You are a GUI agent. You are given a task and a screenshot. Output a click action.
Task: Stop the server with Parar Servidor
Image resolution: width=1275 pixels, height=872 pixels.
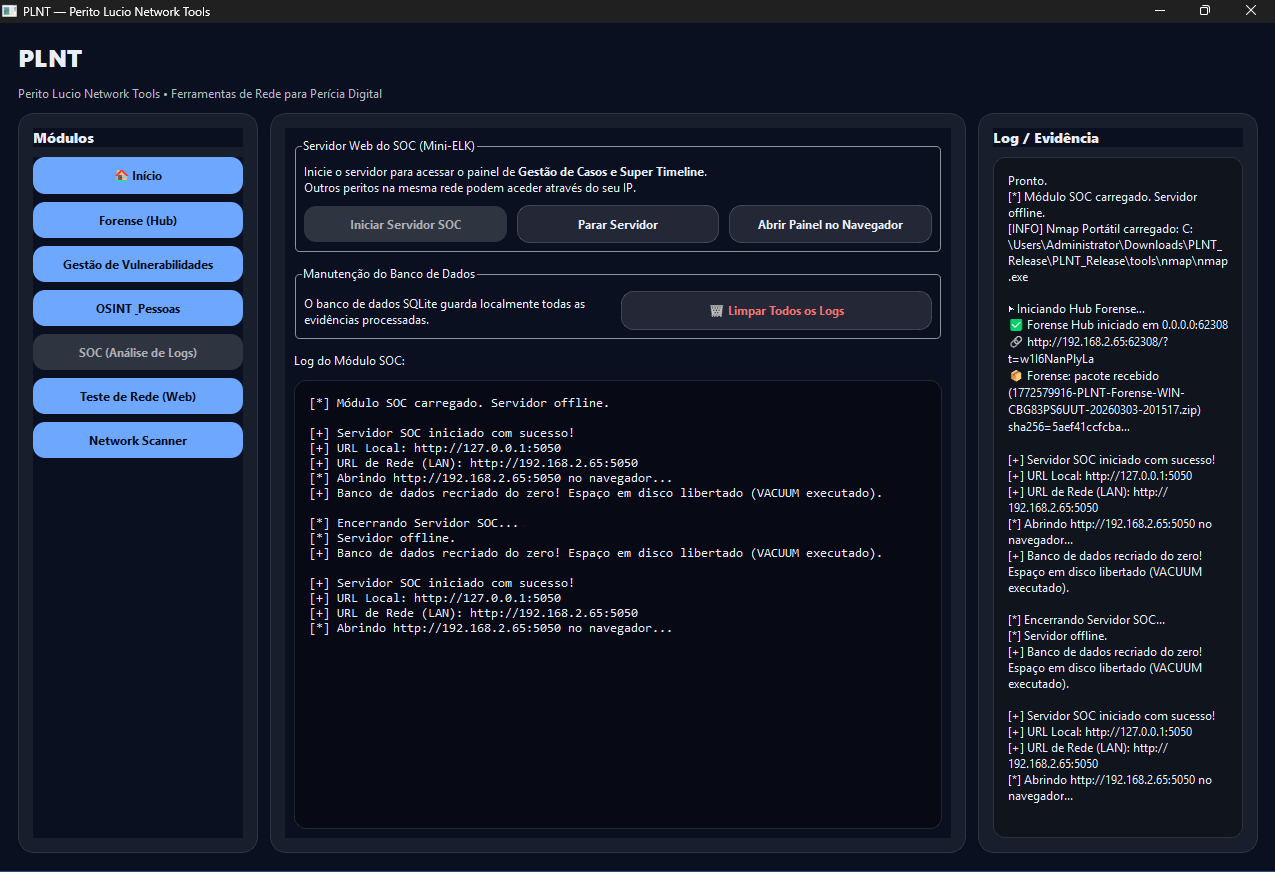coord(617,225)
